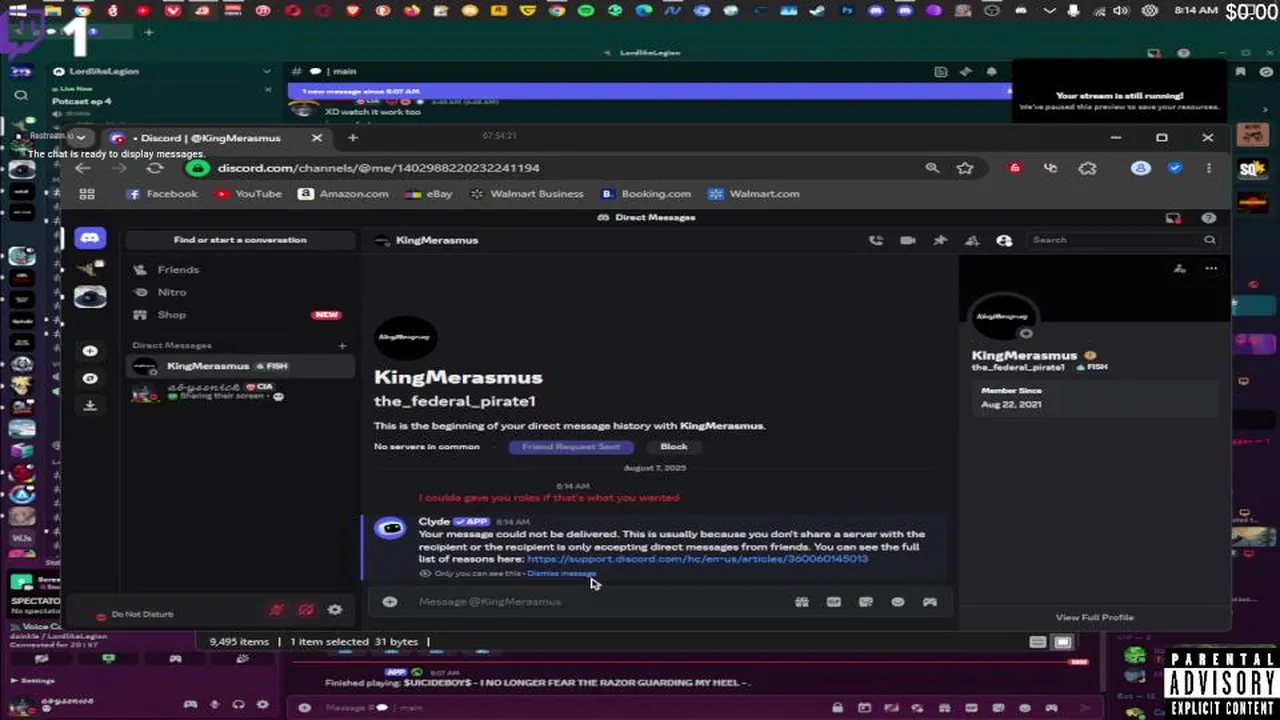1280x720 pixels.
Task: Open Shop in Discord sidebar
Action: tap(240, 315)
